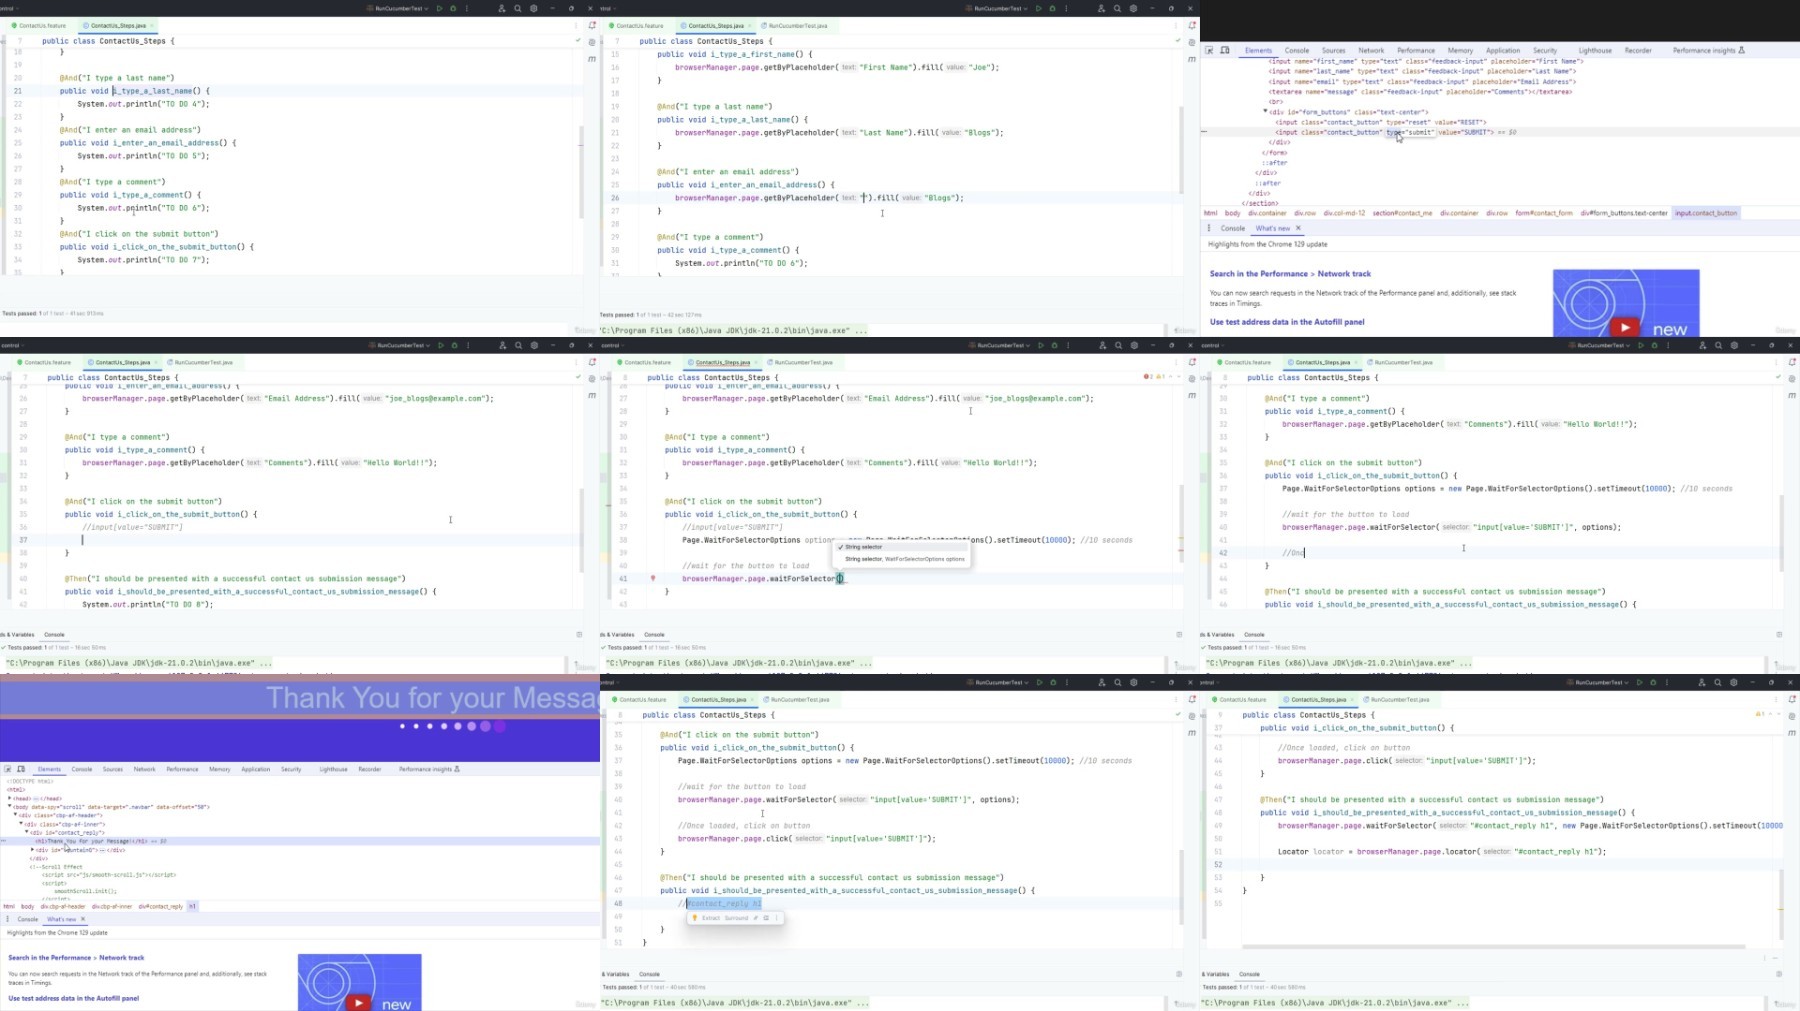Select the form#contact_form breadcrumb
Image resolution: width=1800 pixels, height=1011 pixels.
(1544, 213)
